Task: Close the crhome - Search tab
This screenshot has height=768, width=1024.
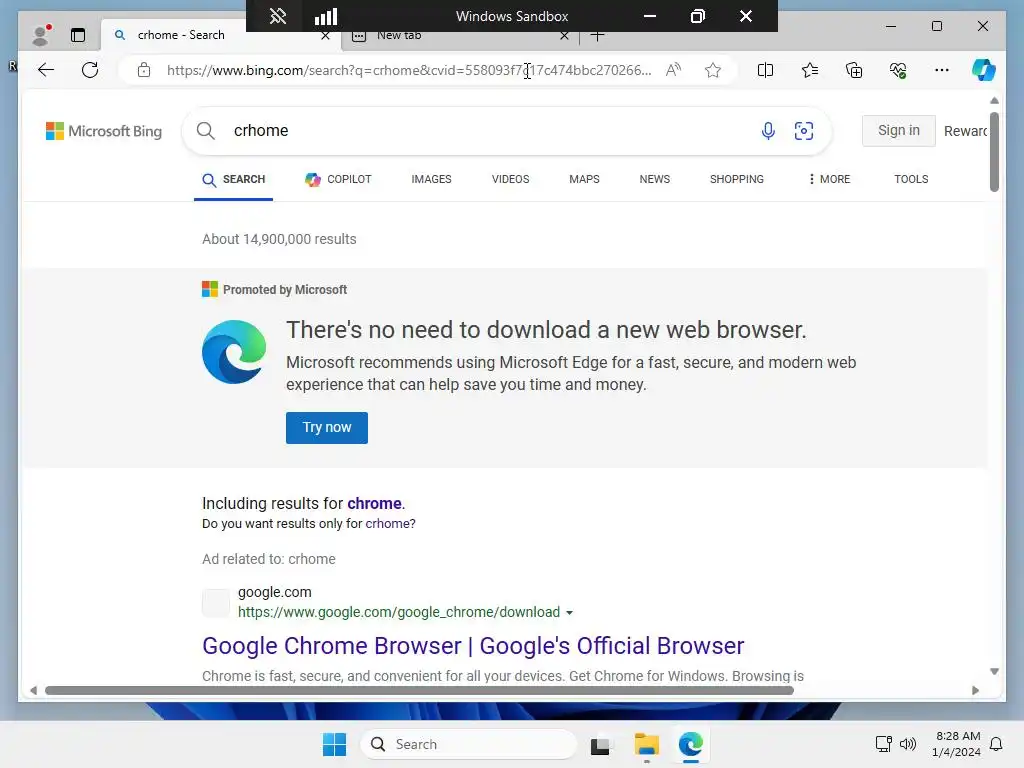Action: pos(325,35)
